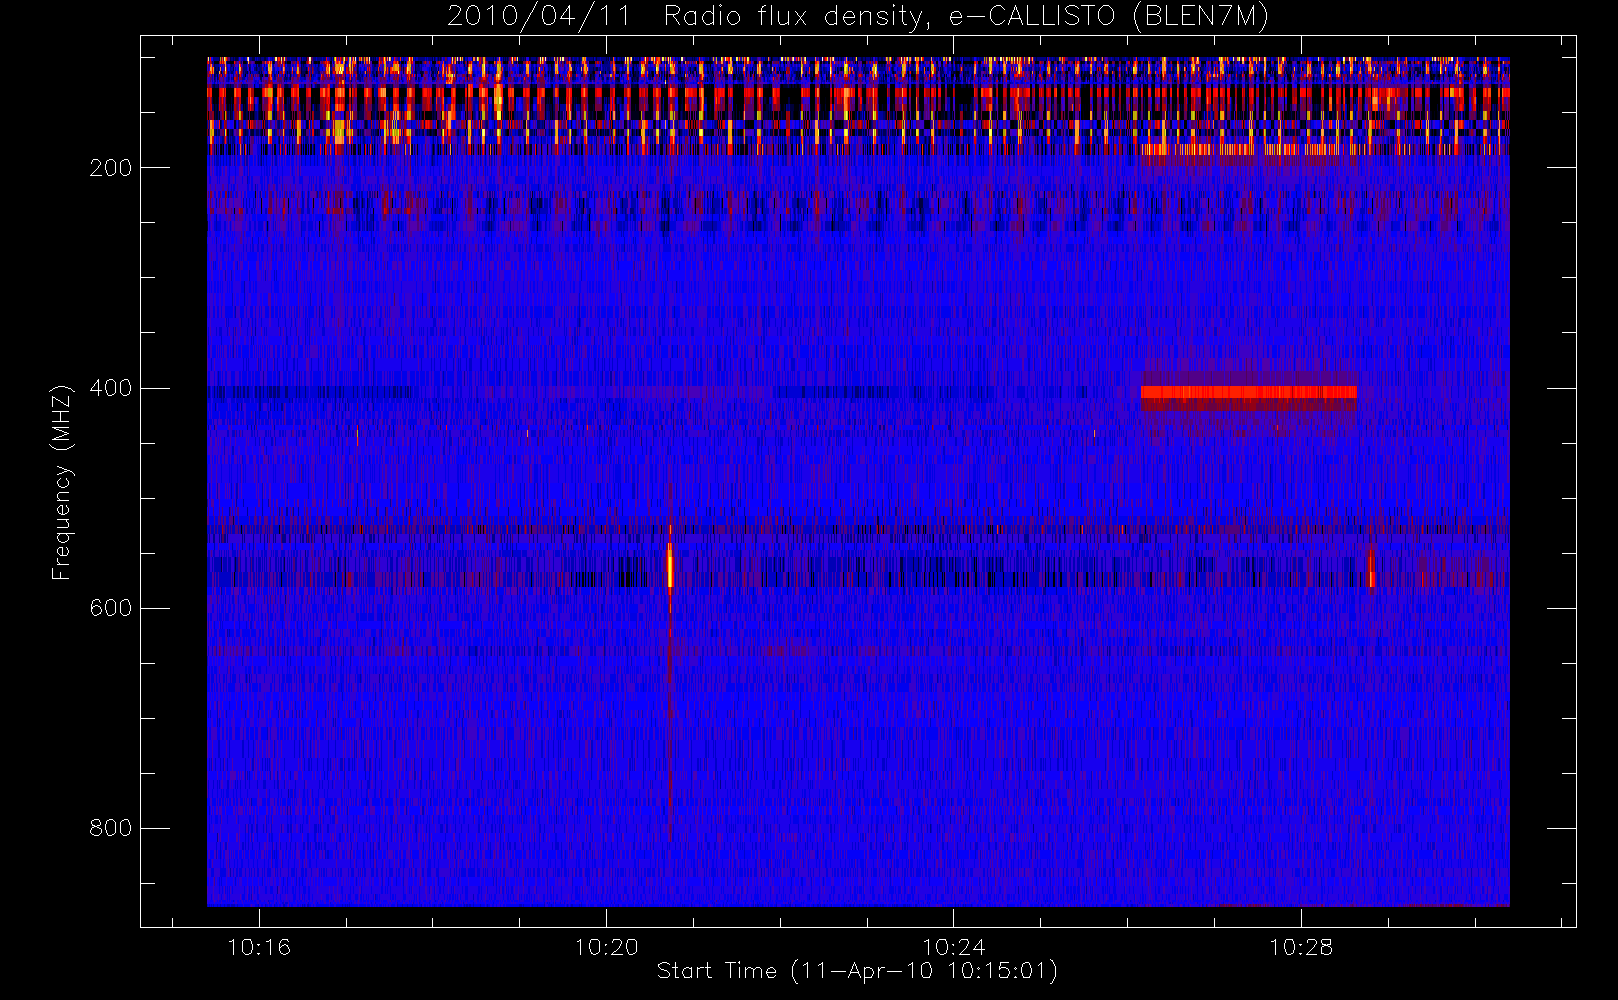Image resolution: width=1618 pixels, height=1000 pixels.
Task: Select the 200 frequency tick label
Action: [x=111, y=168]
